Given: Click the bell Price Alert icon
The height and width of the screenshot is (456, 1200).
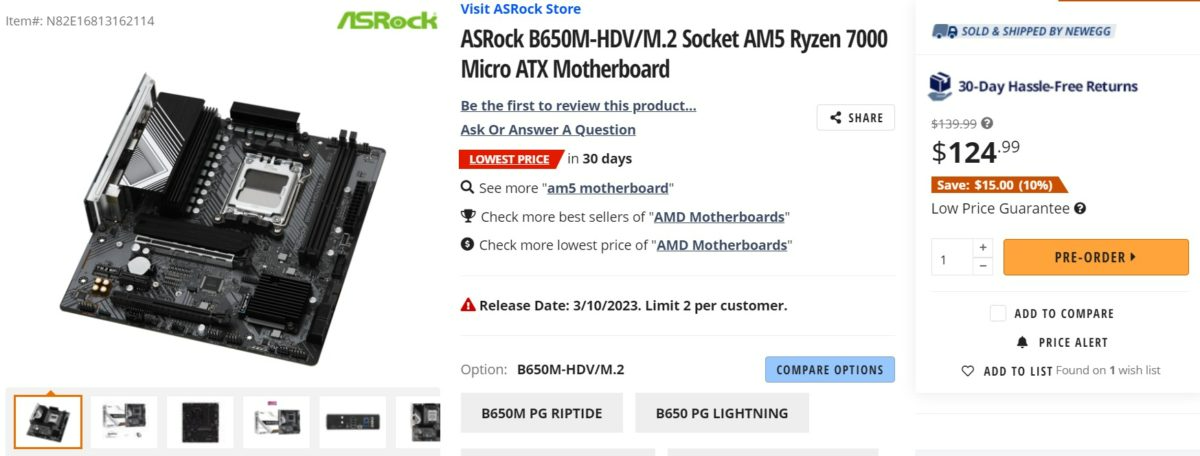Looking at the screenshot, I should coord(1022,342).
